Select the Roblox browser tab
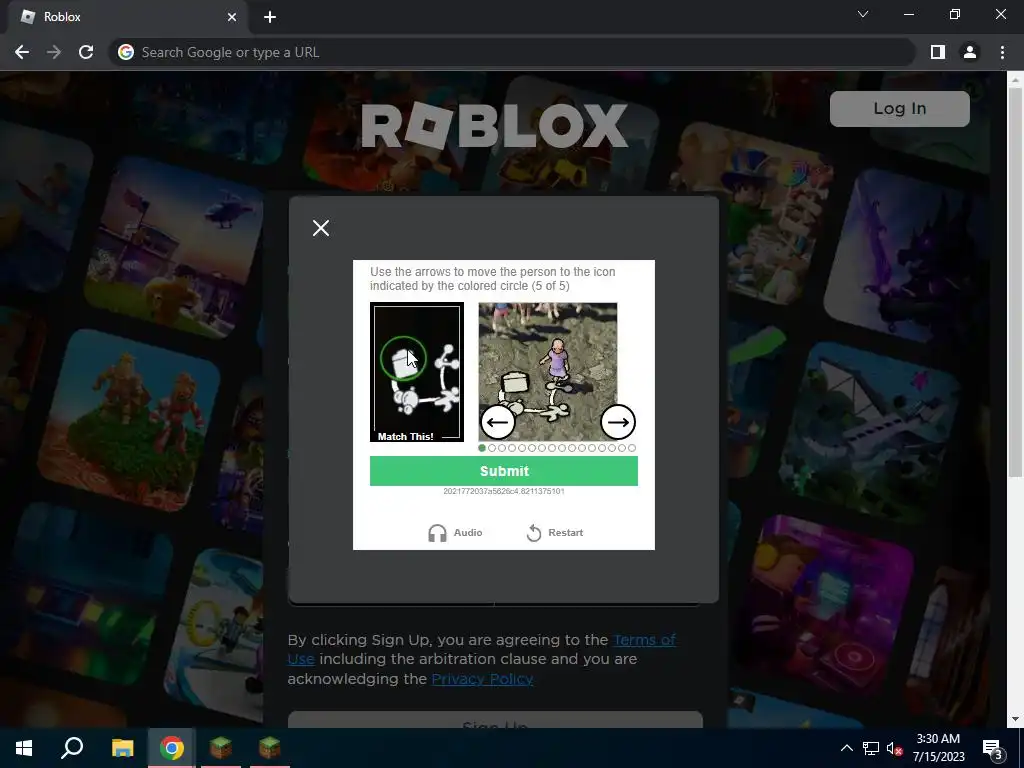 pos(128,18)
